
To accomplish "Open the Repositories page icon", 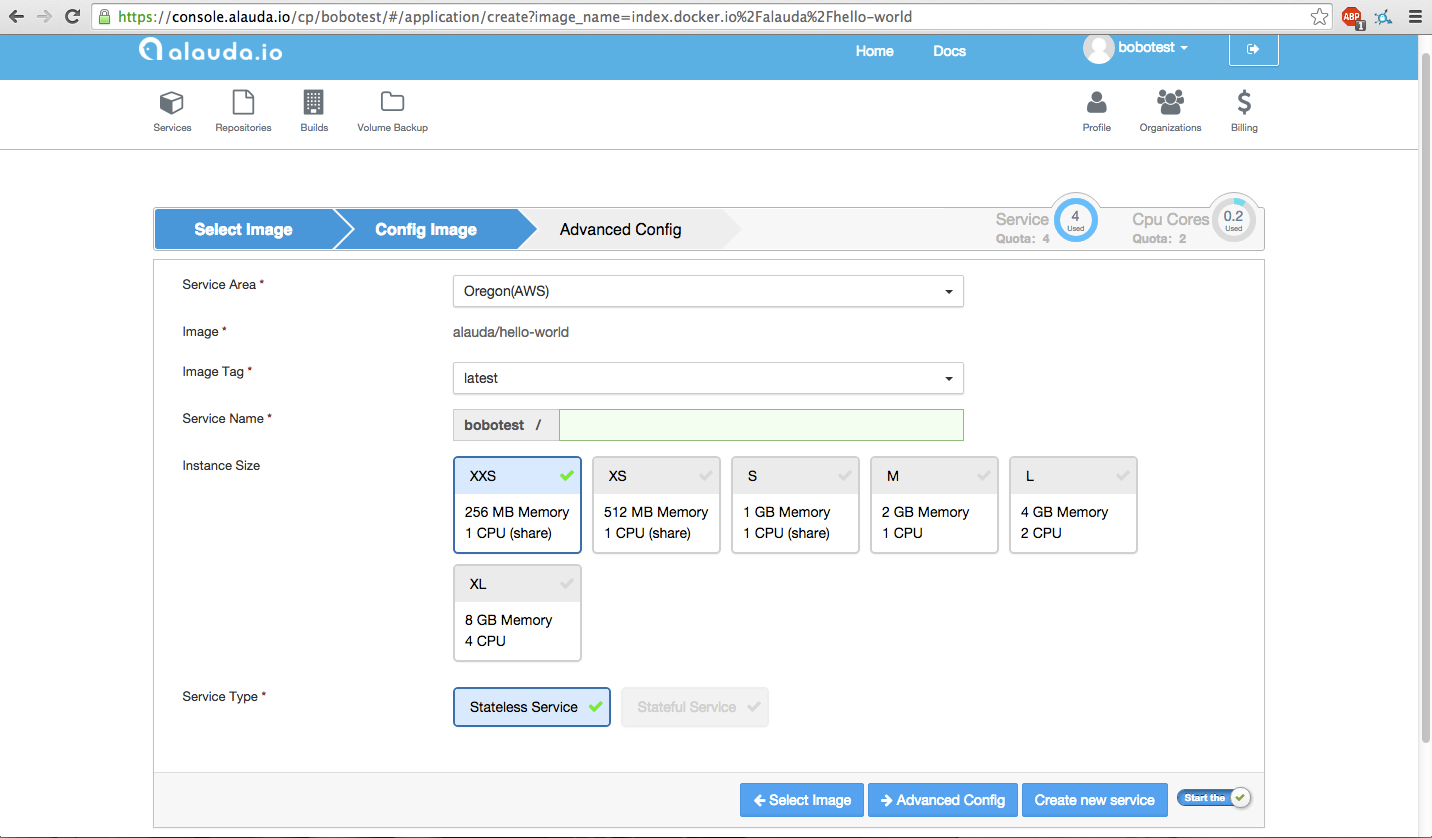I will [x=243, y=102].
